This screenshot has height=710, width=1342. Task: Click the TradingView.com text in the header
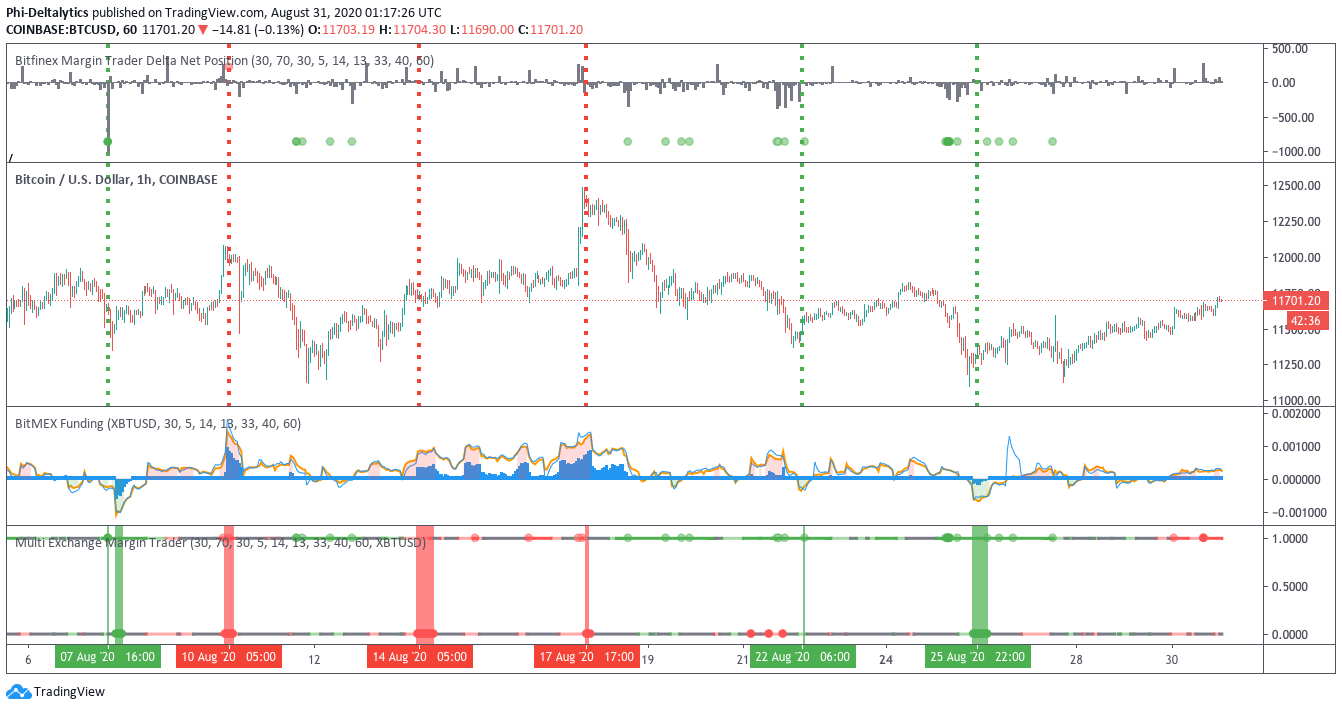(215, 12)
